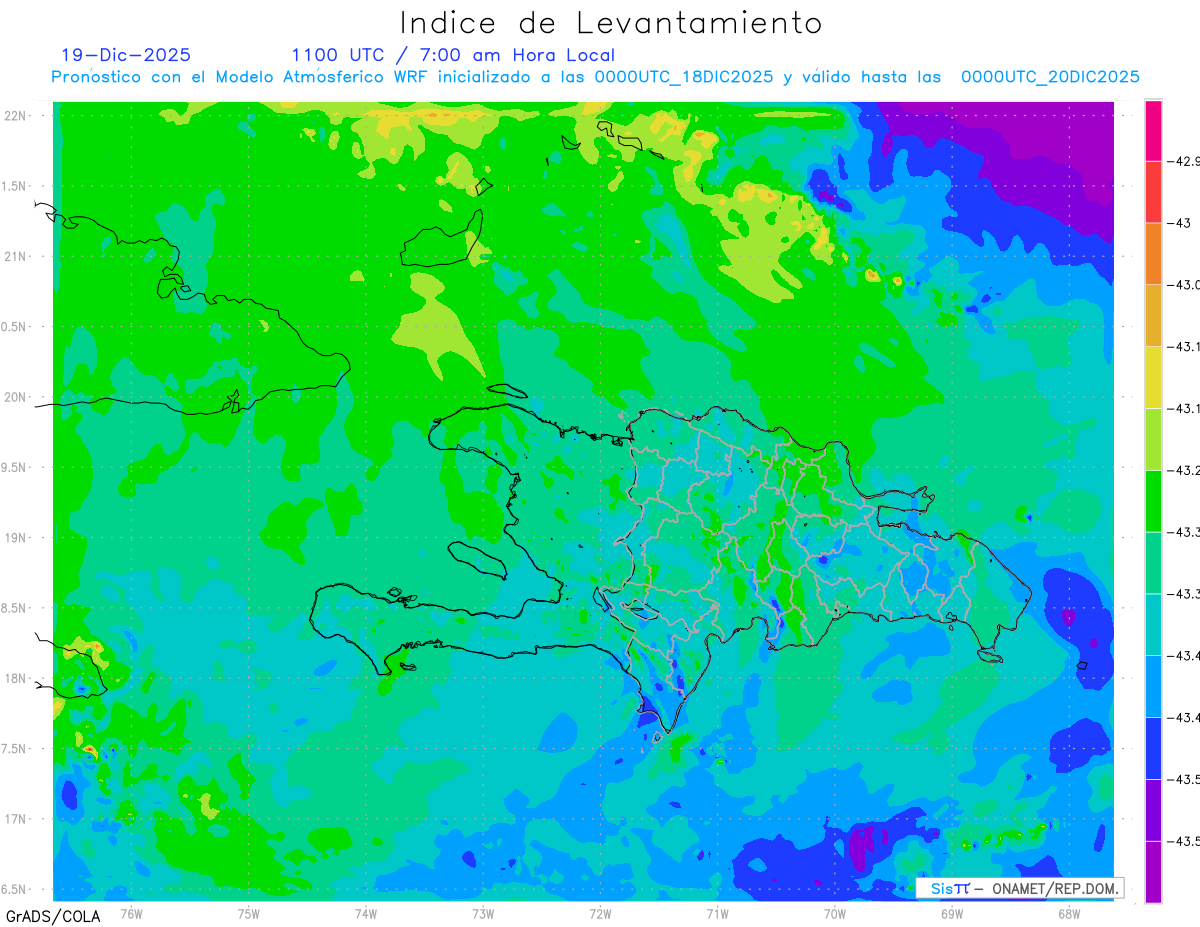The height and width of the screenshot is (927, 1200).
Task: Click the '-42.9' color scale value
Action: [1182, 162]
